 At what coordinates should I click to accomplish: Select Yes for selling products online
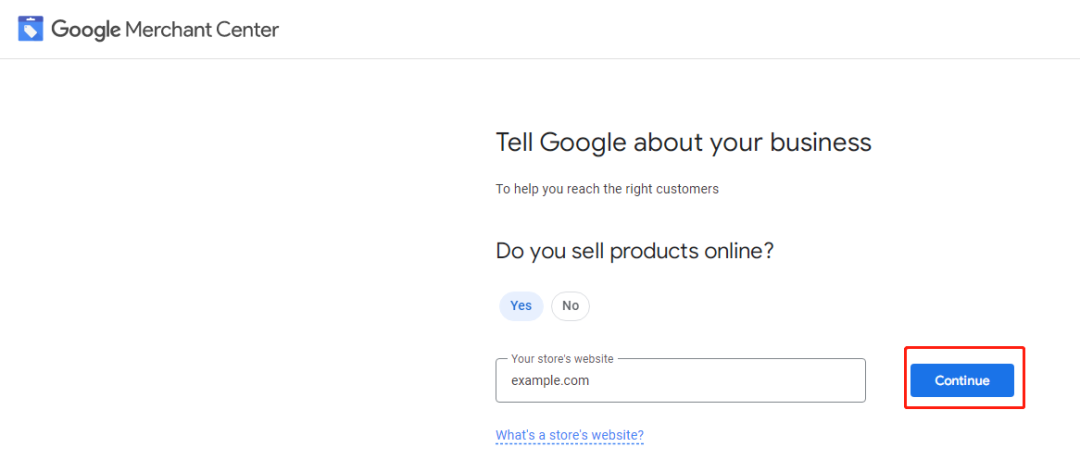pyautogui.click(x=521, y=306)
